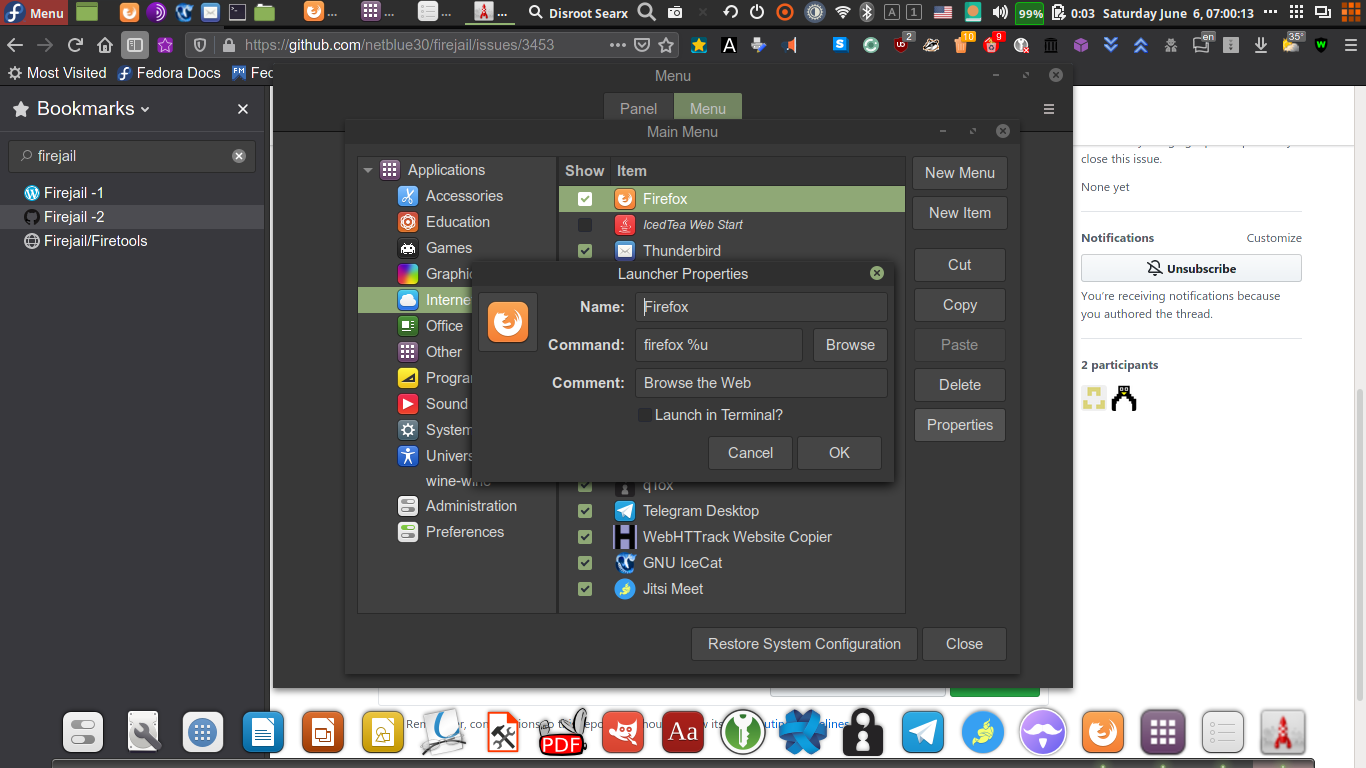Click the WebHTTrack Website Copier icon
The height and width of the screenshot is (768, 1366).
point(625,537)
